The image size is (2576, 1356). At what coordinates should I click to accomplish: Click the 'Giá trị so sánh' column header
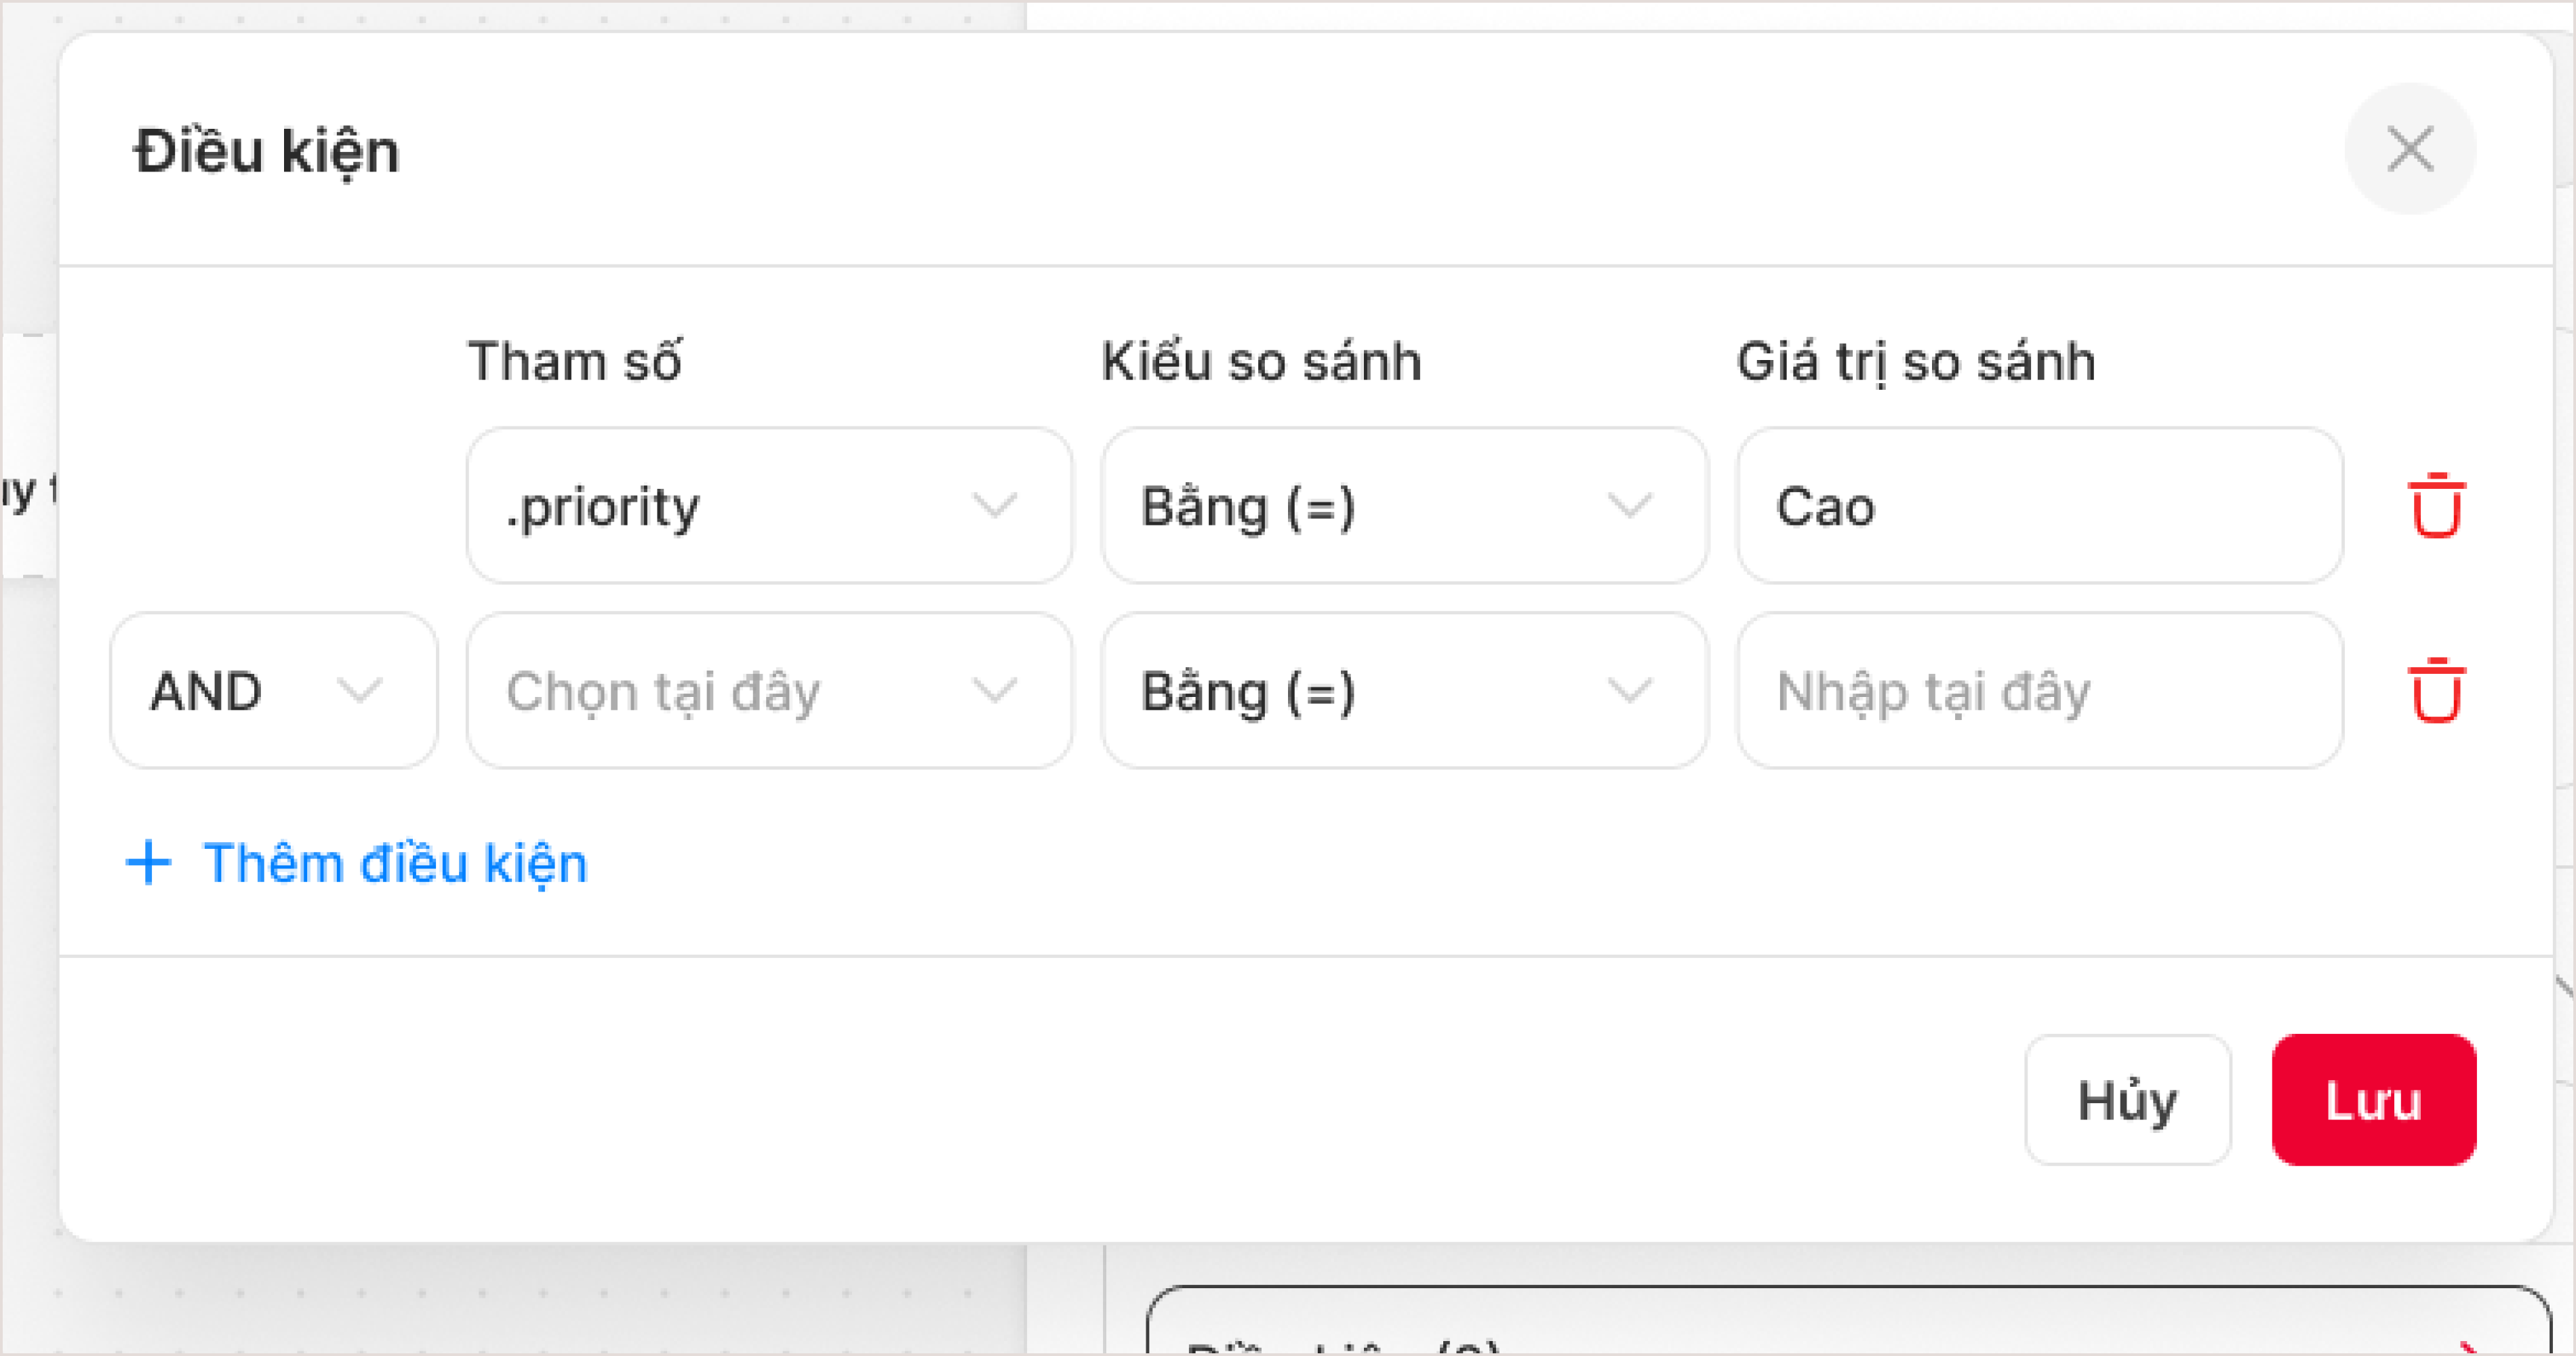tap(1916, 361)
